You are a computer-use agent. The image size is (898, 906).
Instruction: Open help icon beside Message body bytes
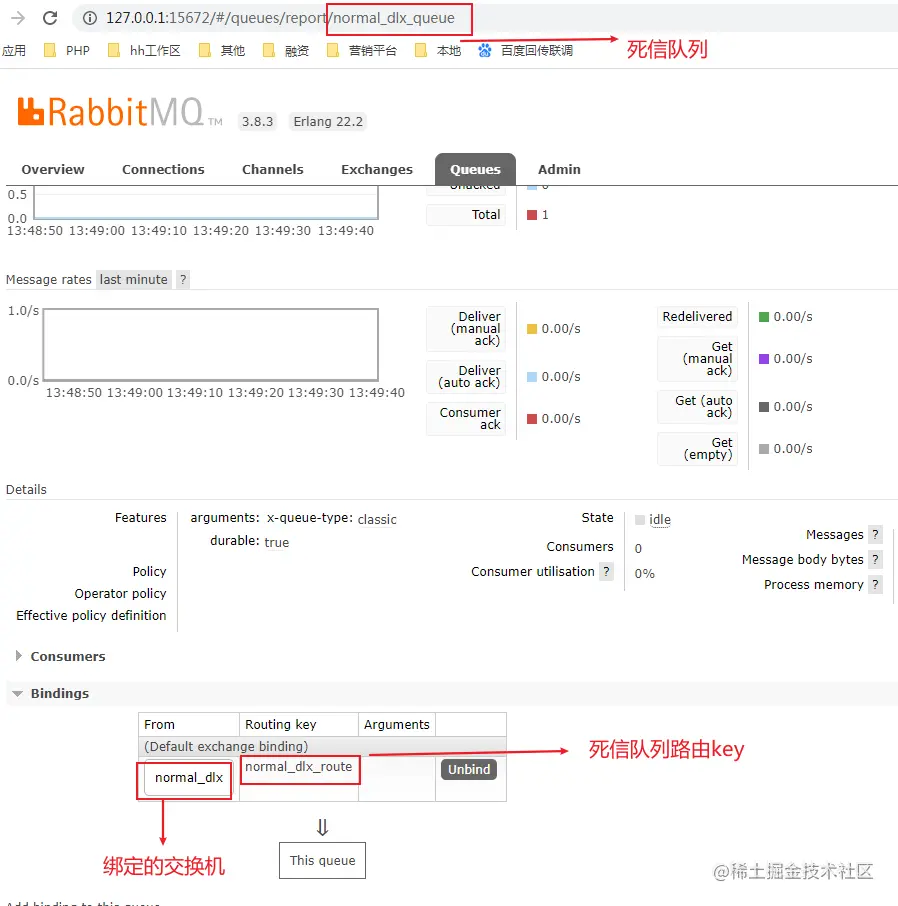point(875,559)
